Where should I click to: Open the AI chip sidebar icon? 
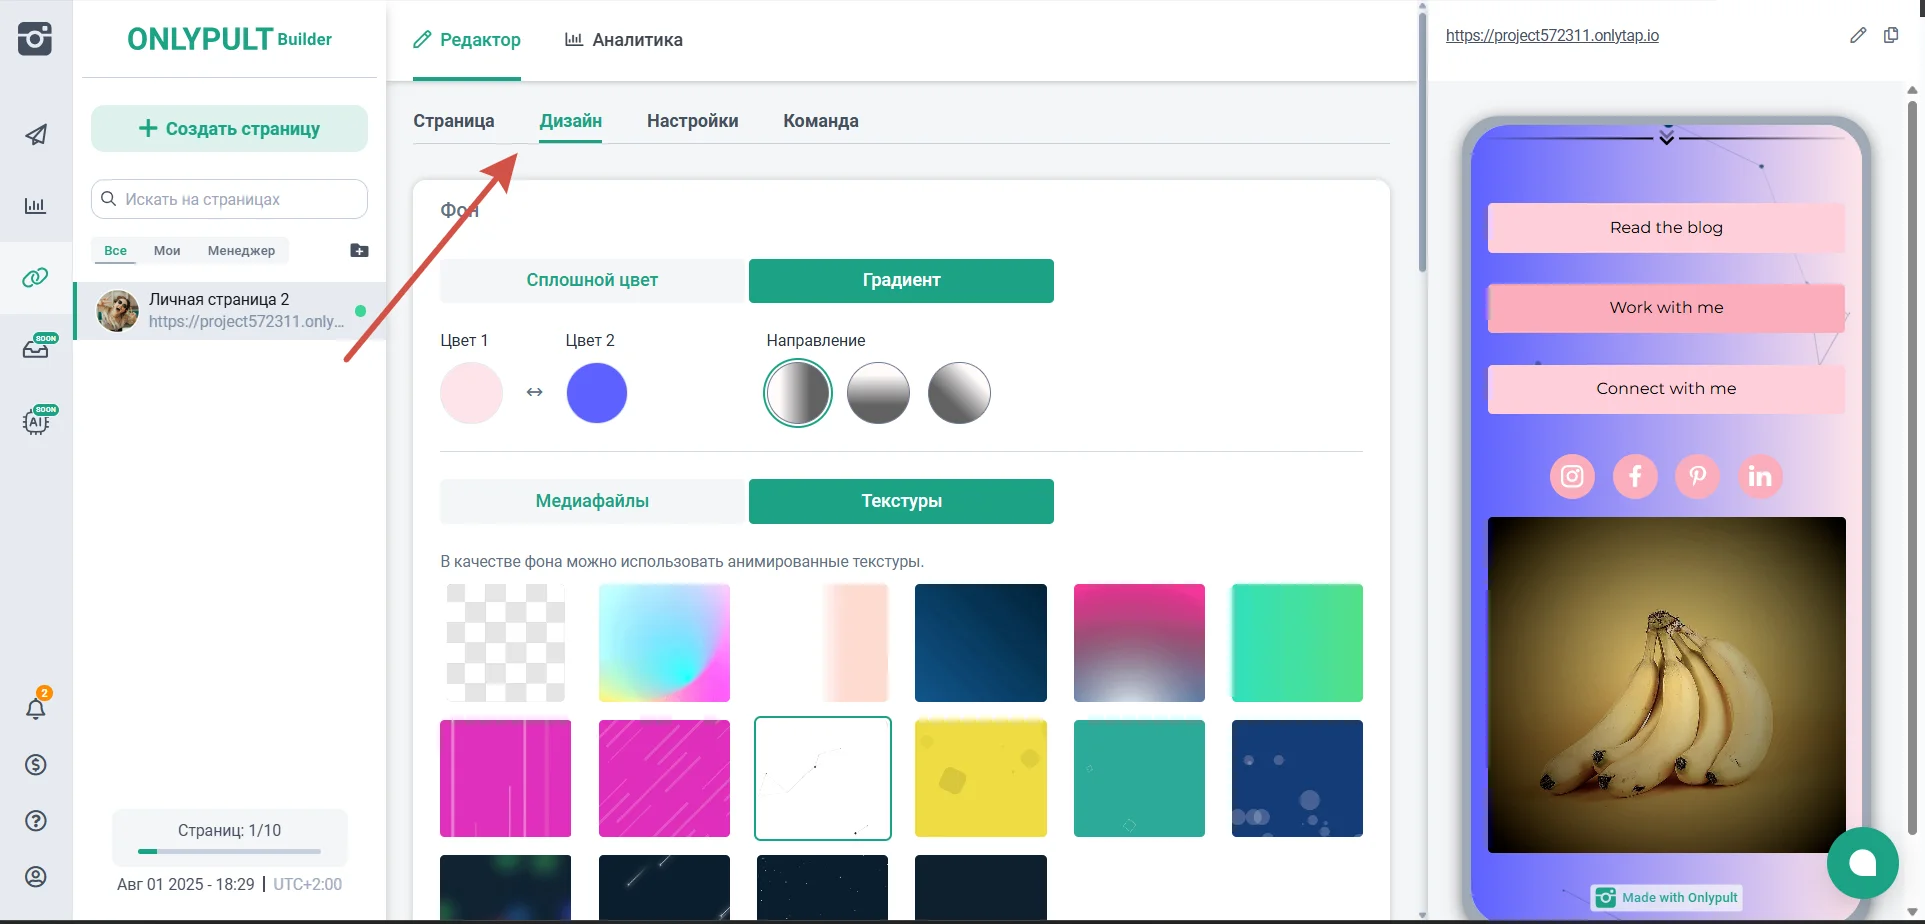pos(36,421)
